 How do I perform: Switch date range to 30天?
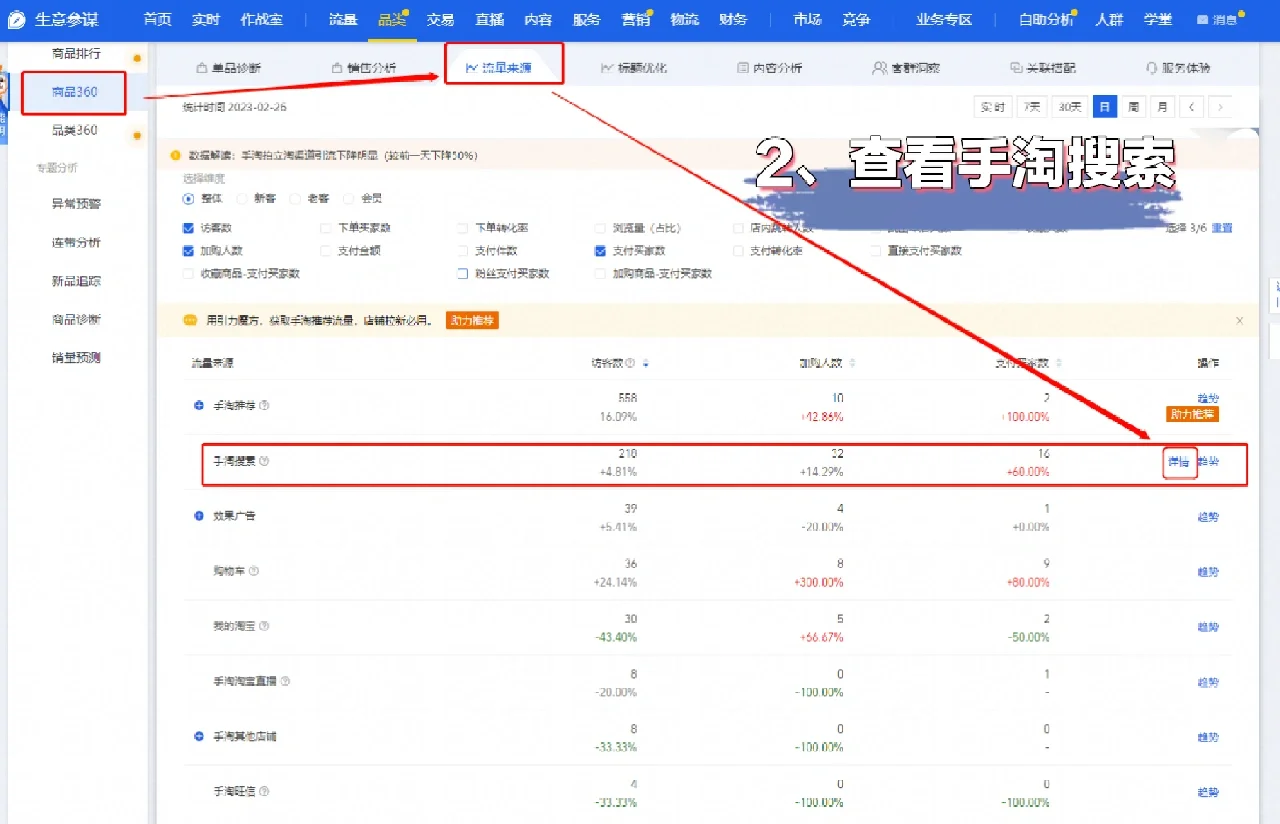click(x=1069, y=107)
